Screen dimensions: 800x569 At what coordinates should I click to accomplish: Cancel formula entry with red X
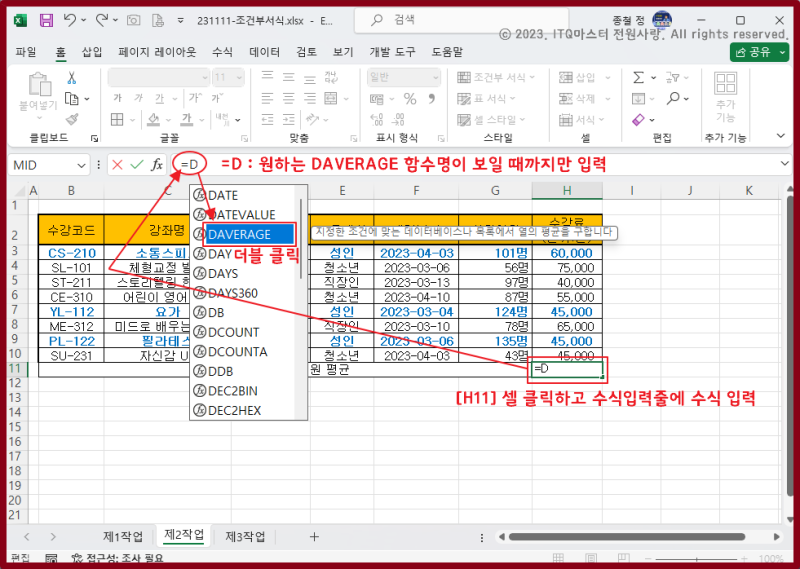[x=117, y=165]
